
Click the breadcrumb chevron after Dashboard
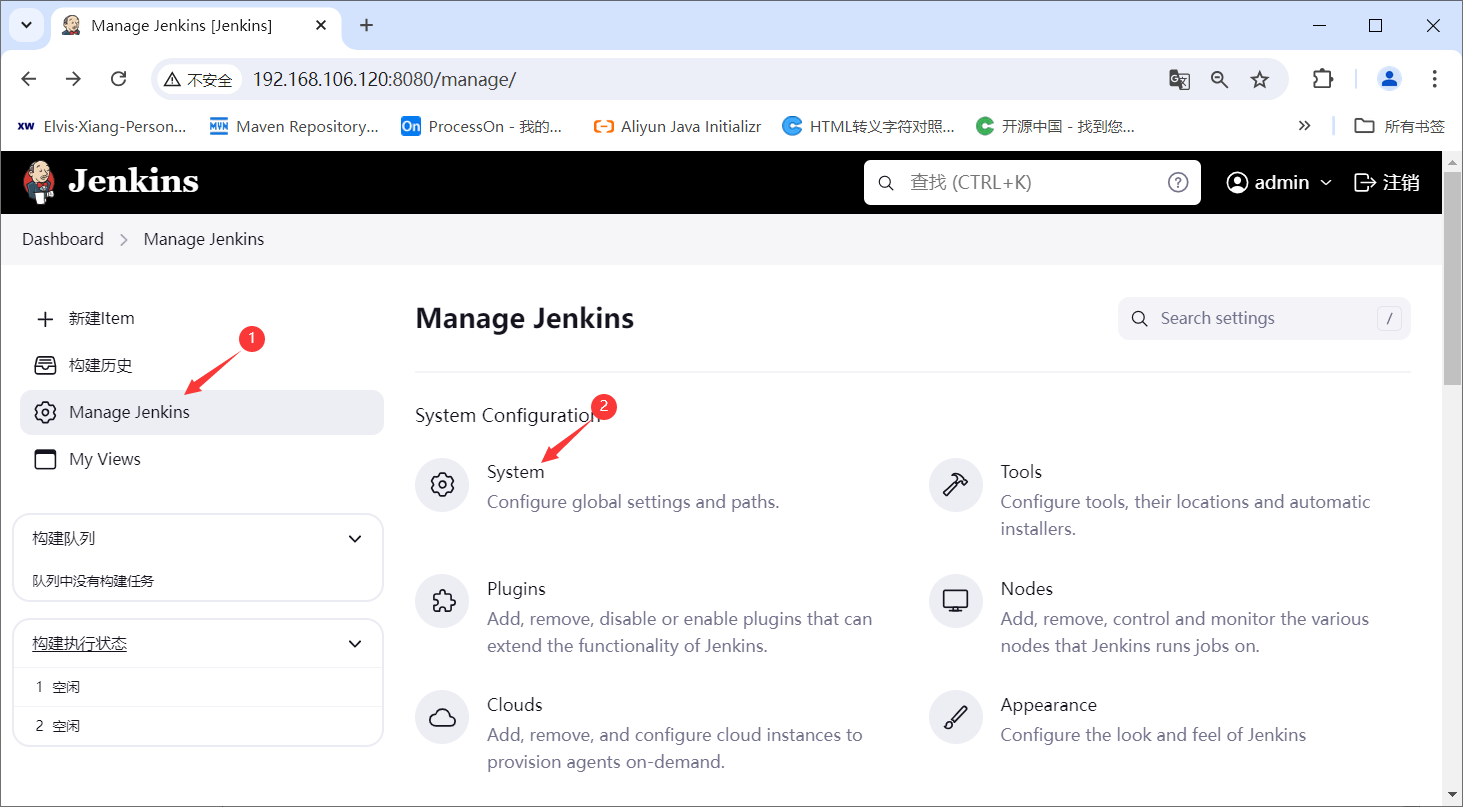(124, 240)
